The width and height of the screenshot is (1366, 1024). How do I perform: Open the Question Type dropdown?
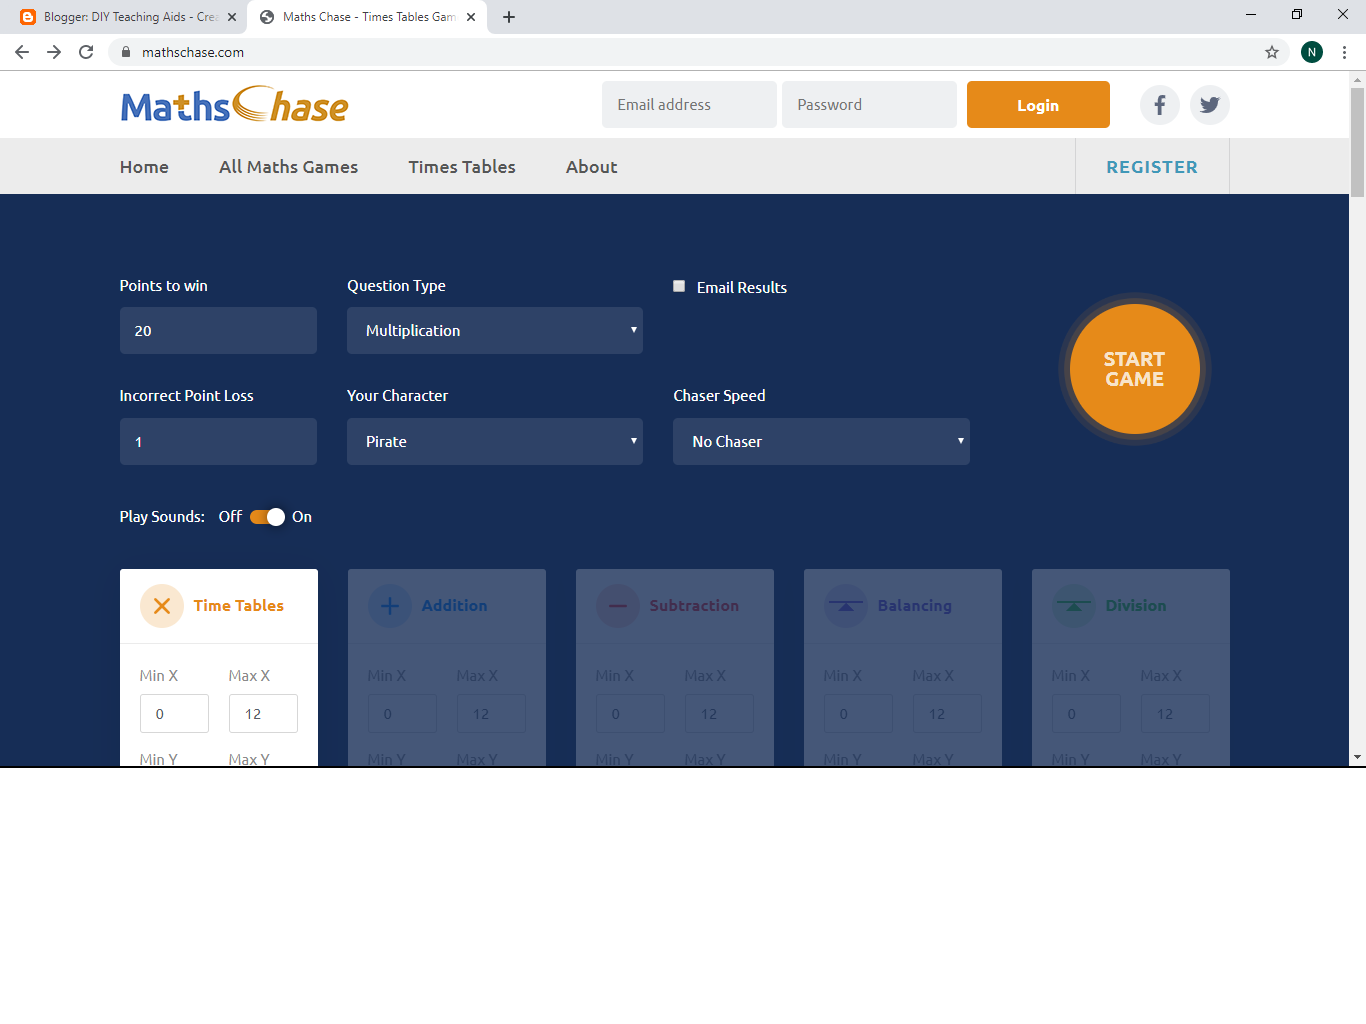click(x=495, y=330)
